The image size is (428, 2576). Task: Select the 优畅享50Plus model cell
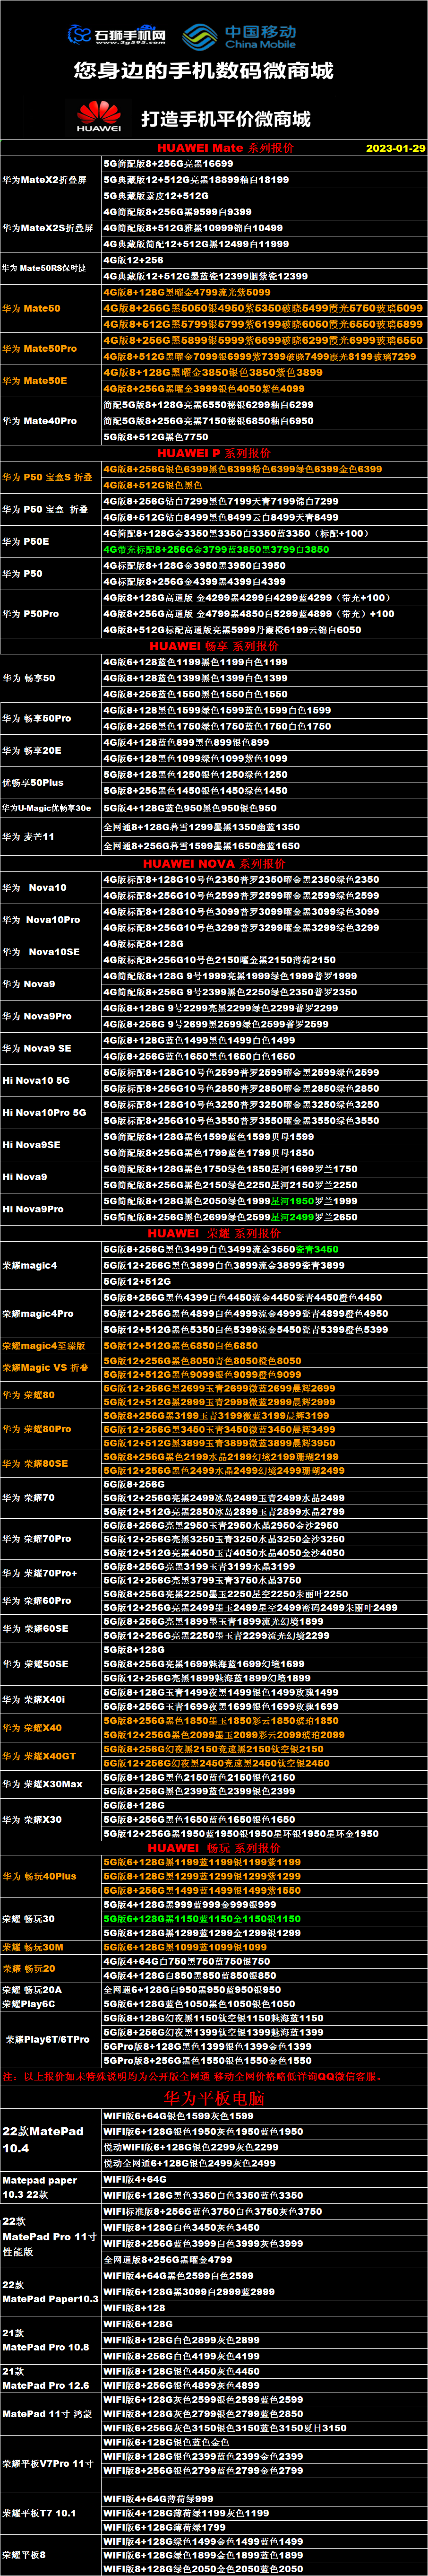coord(50,782)
